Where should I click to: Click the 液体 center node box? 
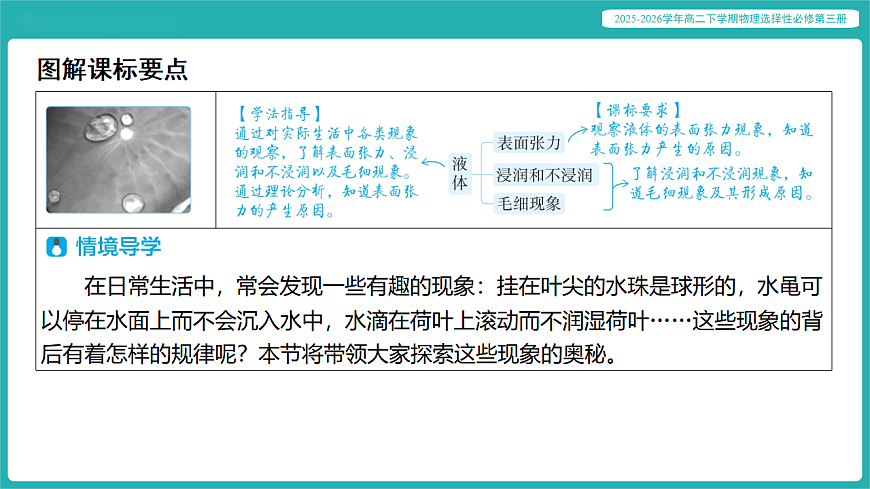click(x=460, y=174)
